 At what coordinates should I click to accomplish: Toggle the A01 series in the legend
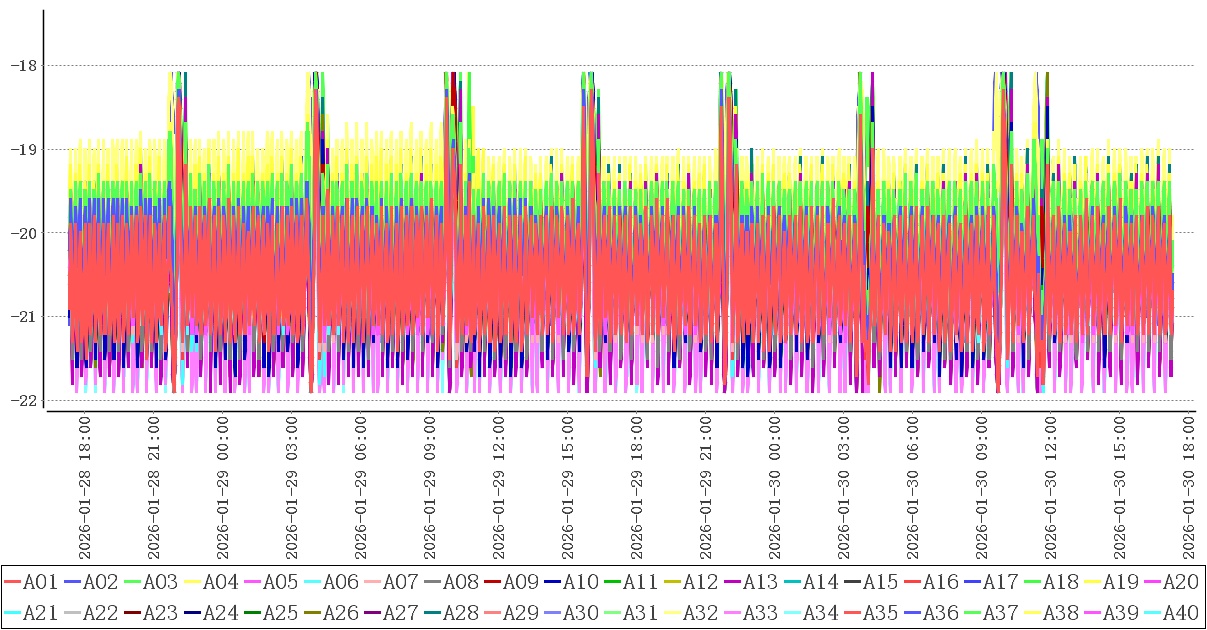click(40, 581)
